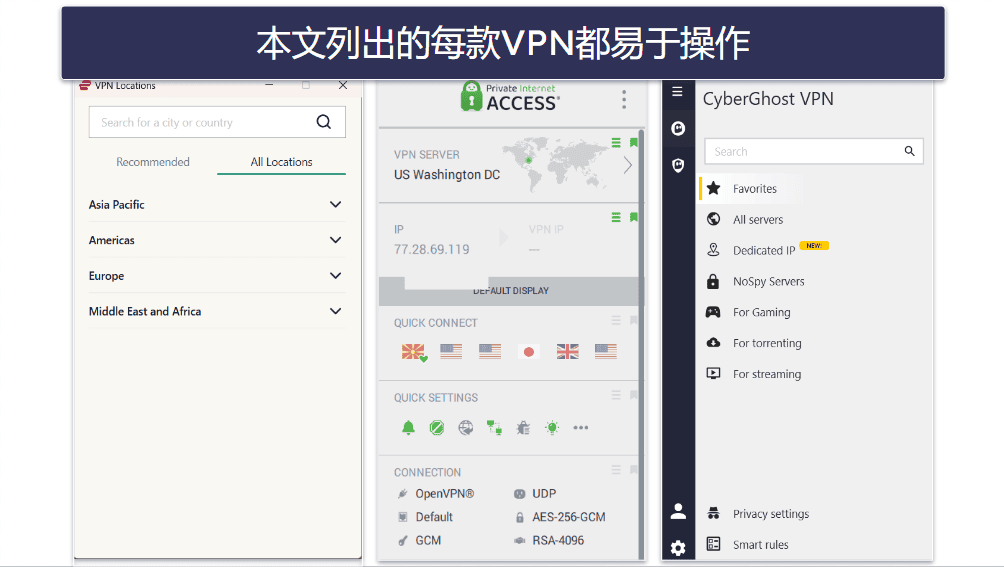Click the UDP transport entry
Image resolution: width=1004 pixels, height=567 pixels.
pyautogui.click(x=544, y=493)
